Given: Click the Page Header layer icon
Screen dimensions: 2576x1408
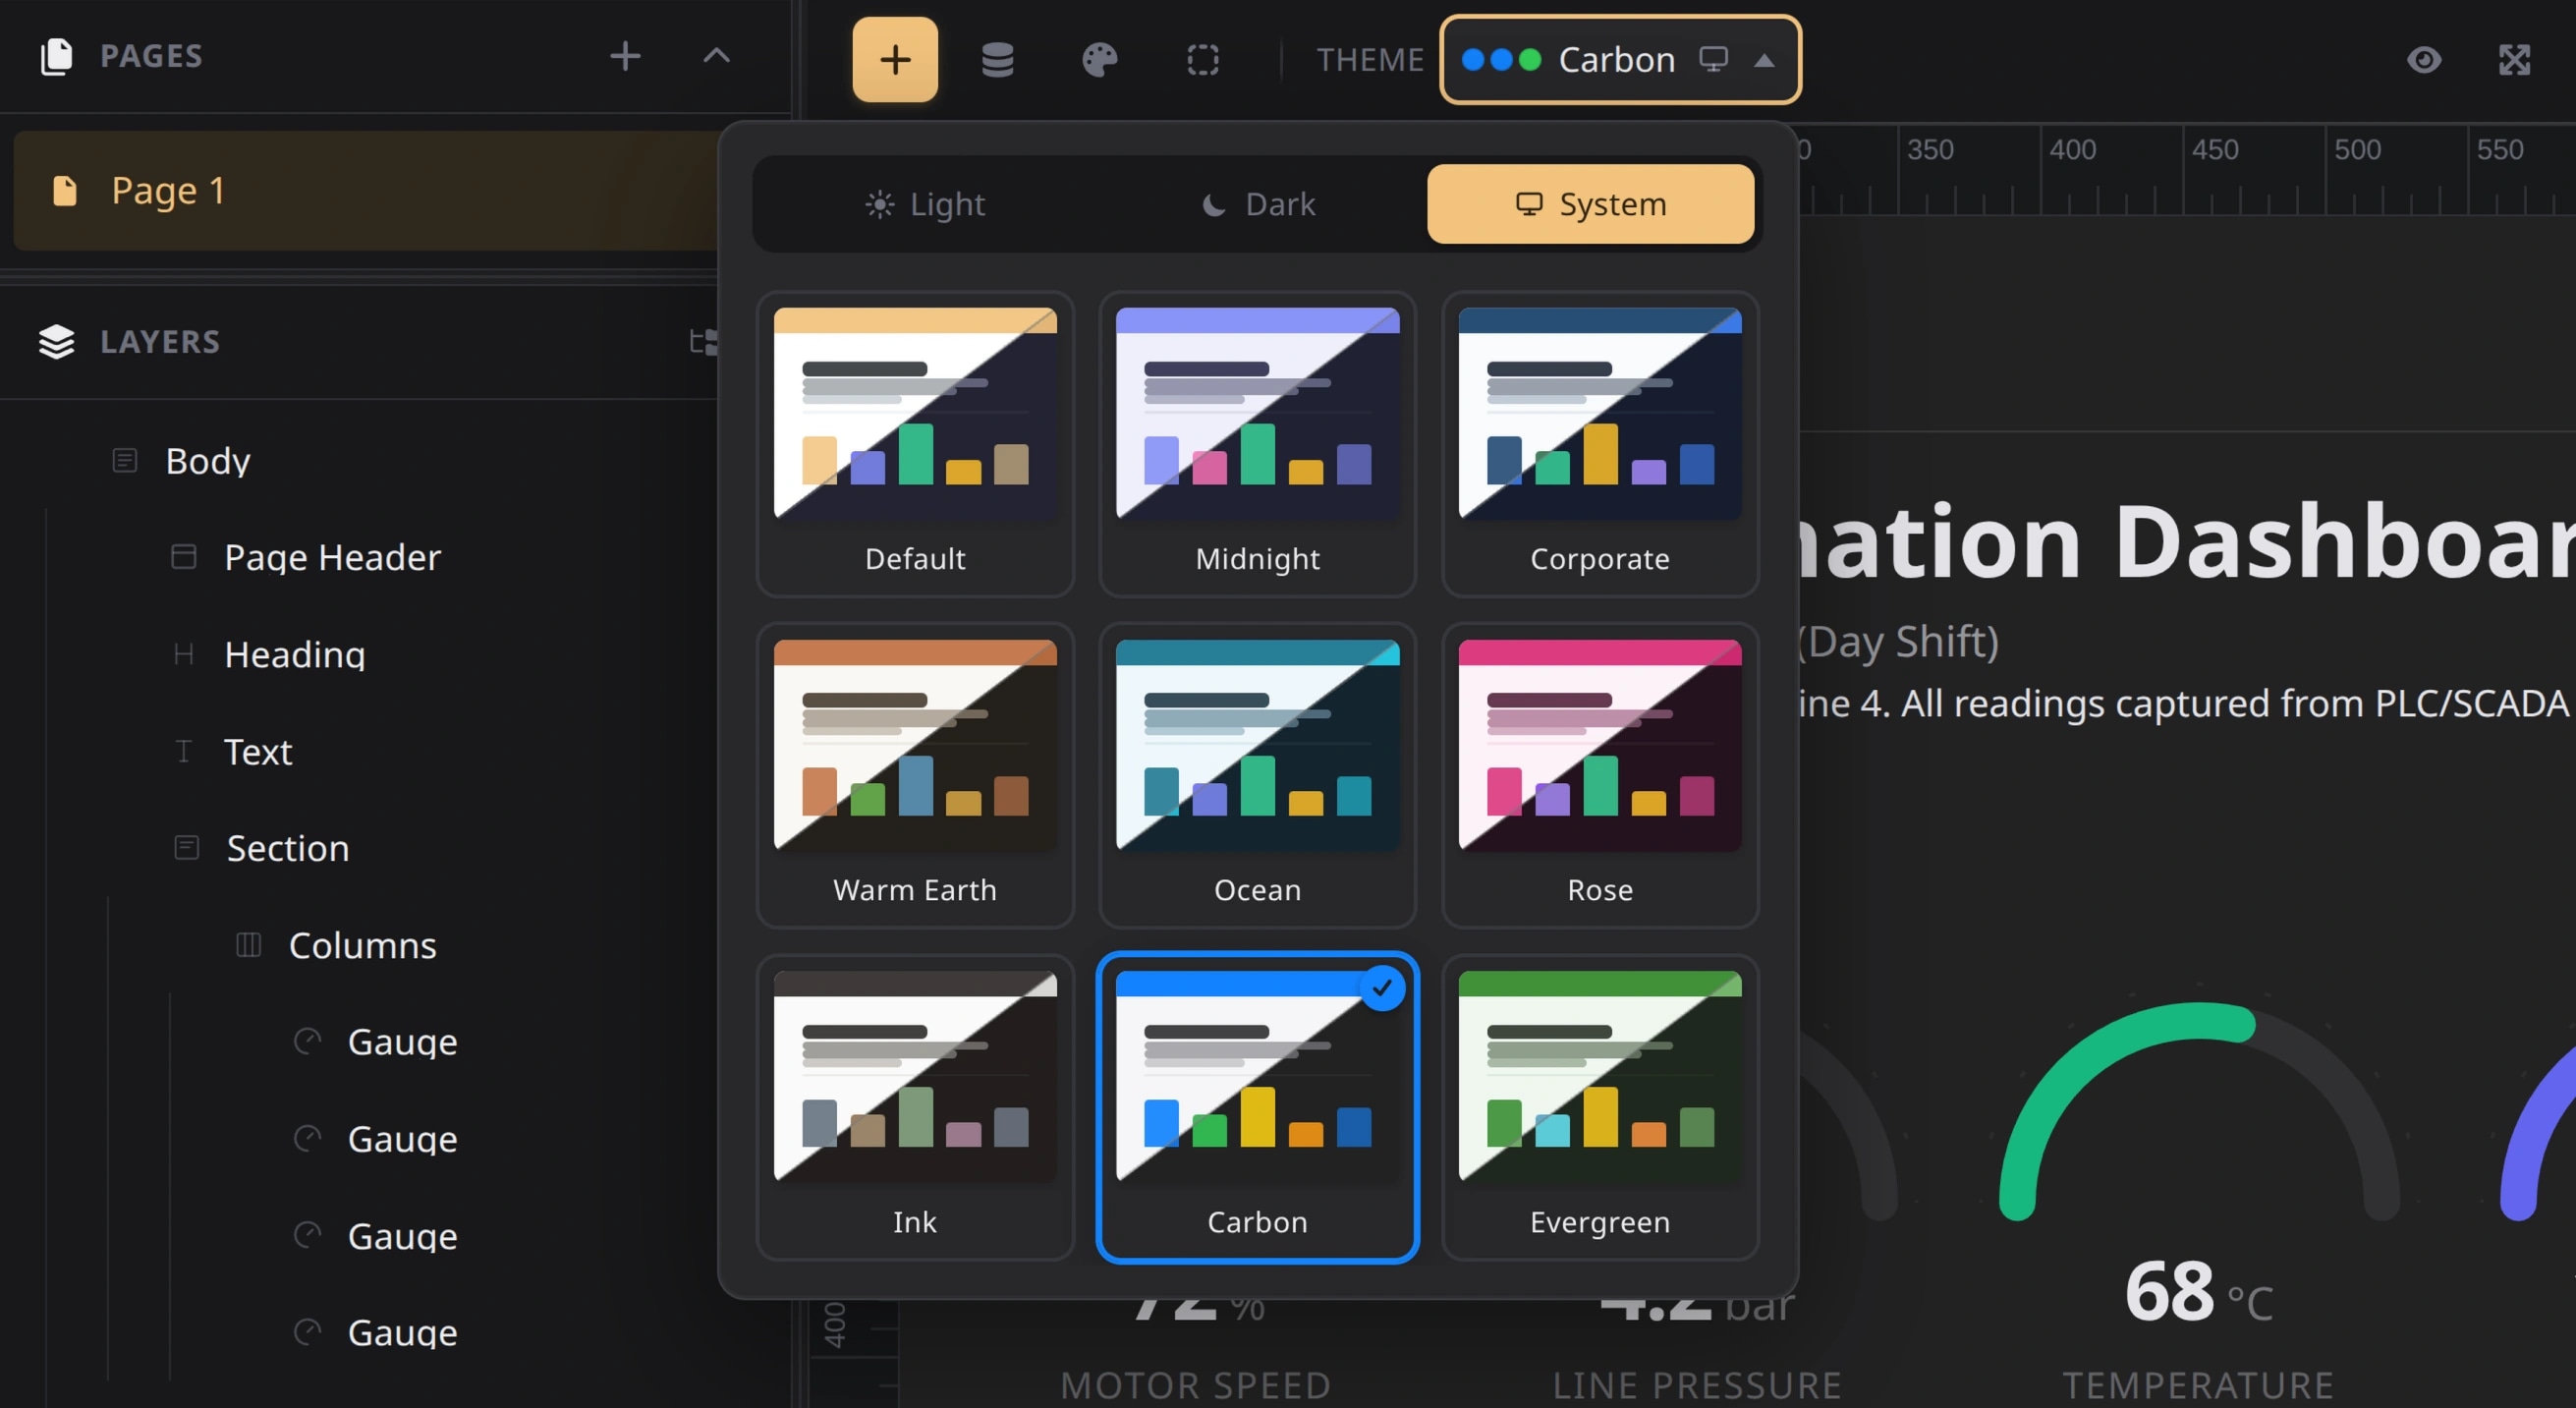Looking at the screenshot, I should [183, 556].
